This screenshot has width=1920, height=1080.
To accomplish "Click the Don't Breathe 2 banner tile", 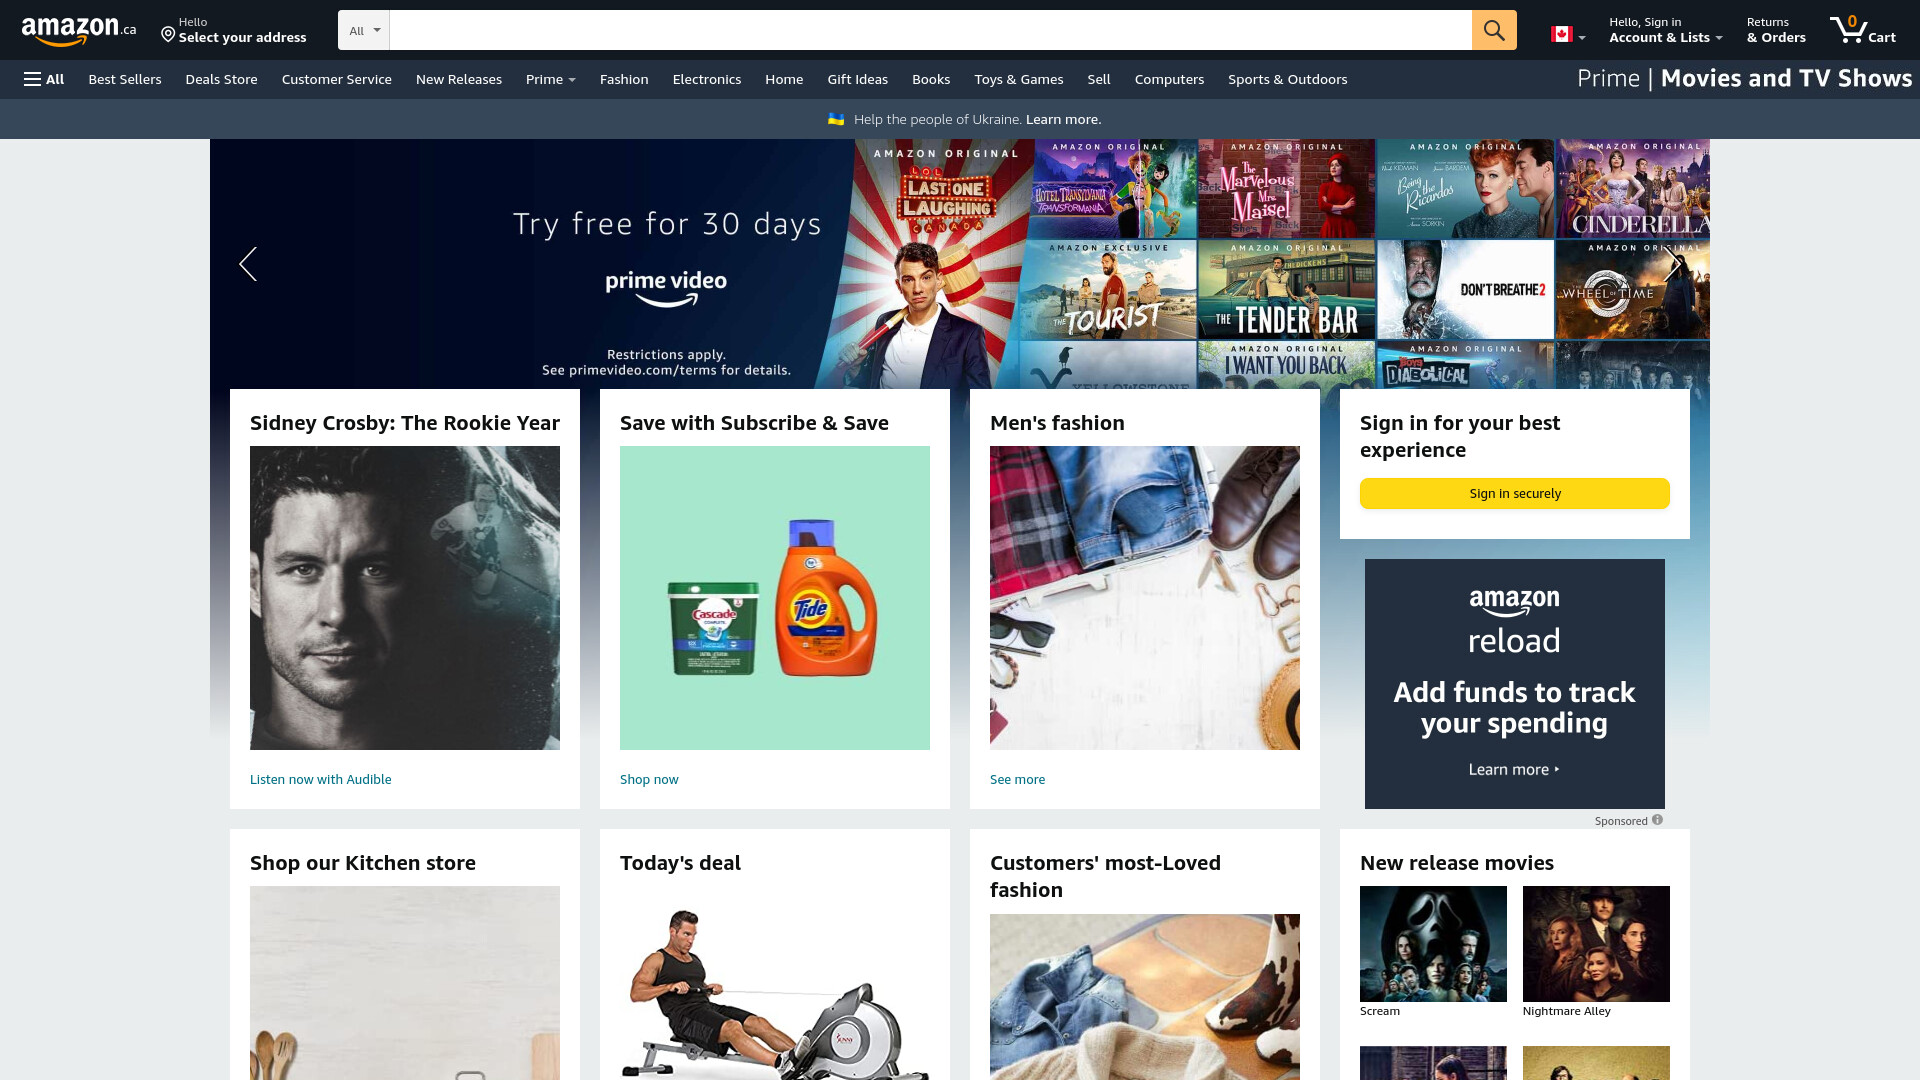I will (1465, 289).
